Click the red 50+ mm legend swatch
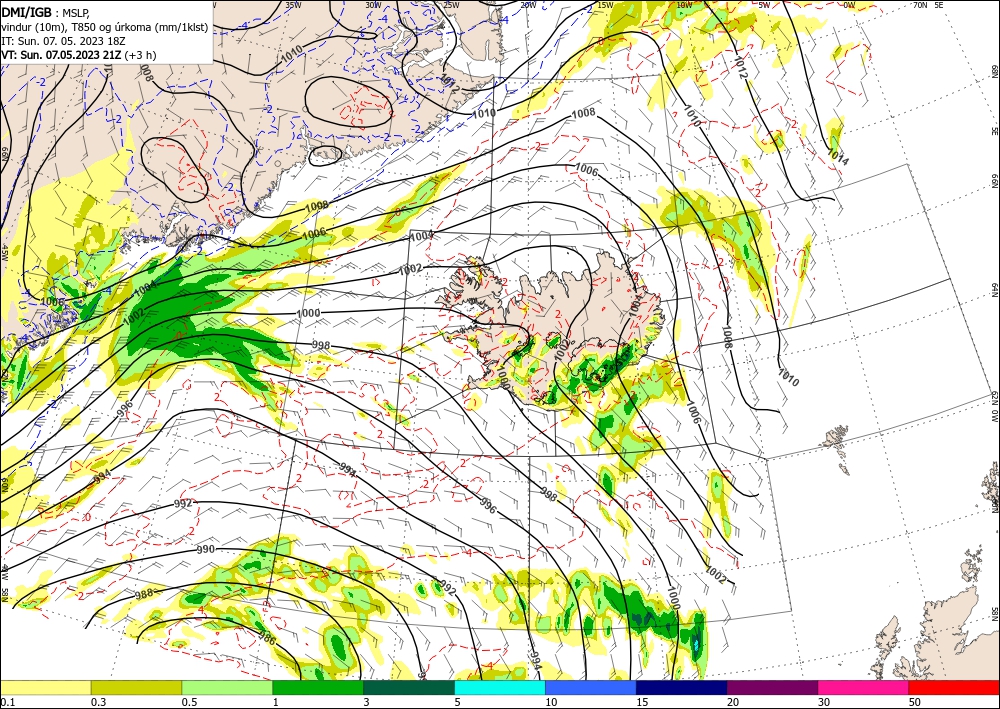Viewport: 1000px width, 709px height. (954, 687)
